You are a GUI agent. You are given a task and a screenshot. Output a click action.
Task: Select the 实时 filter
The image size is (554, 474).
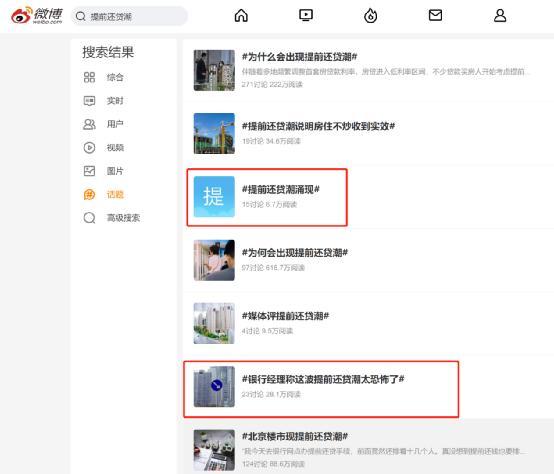tap(115, 101)
